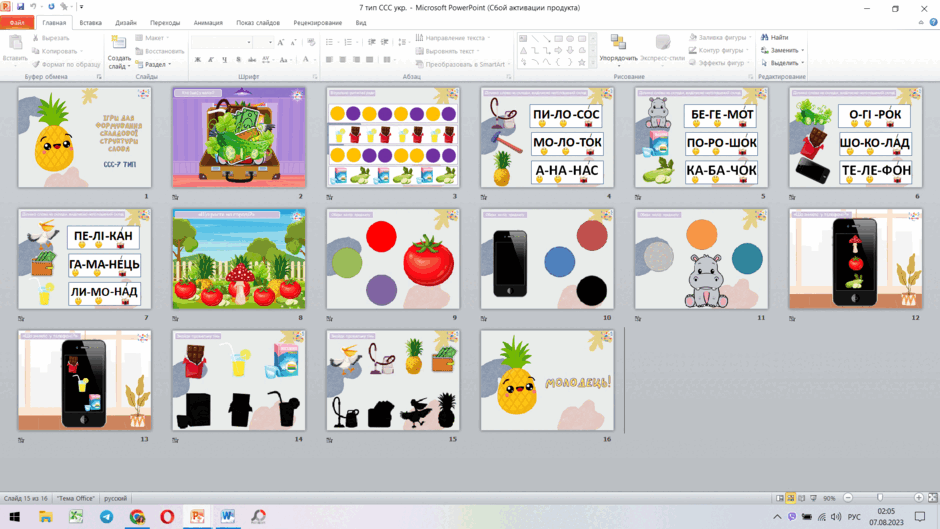Screen dimensions: 940x529
Task: Select slide 8 thumbnail with mushroom garden
Action: 239,259
